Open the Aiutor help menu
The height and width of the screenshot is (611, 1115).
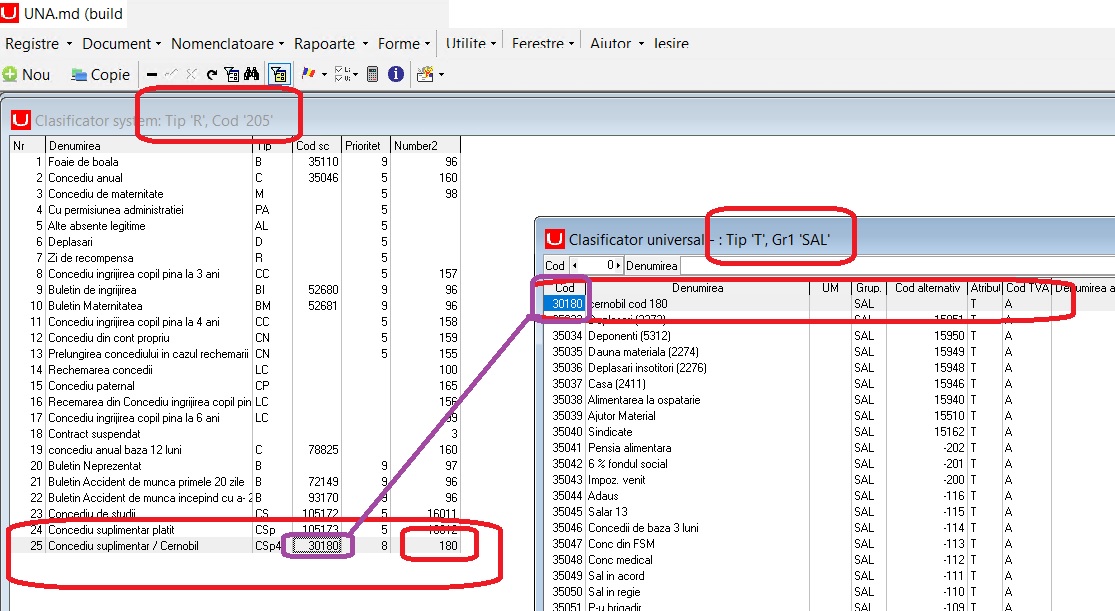(x=617, y=43)
